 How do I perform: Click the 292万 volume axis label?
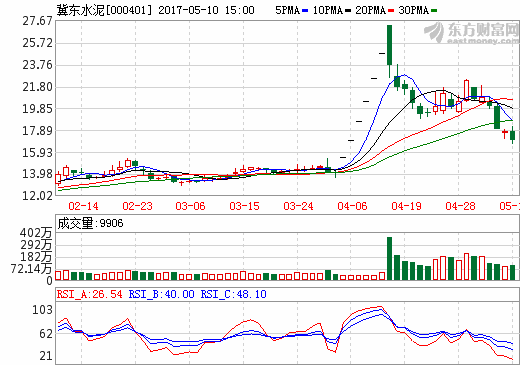click(x=36, y=245)
